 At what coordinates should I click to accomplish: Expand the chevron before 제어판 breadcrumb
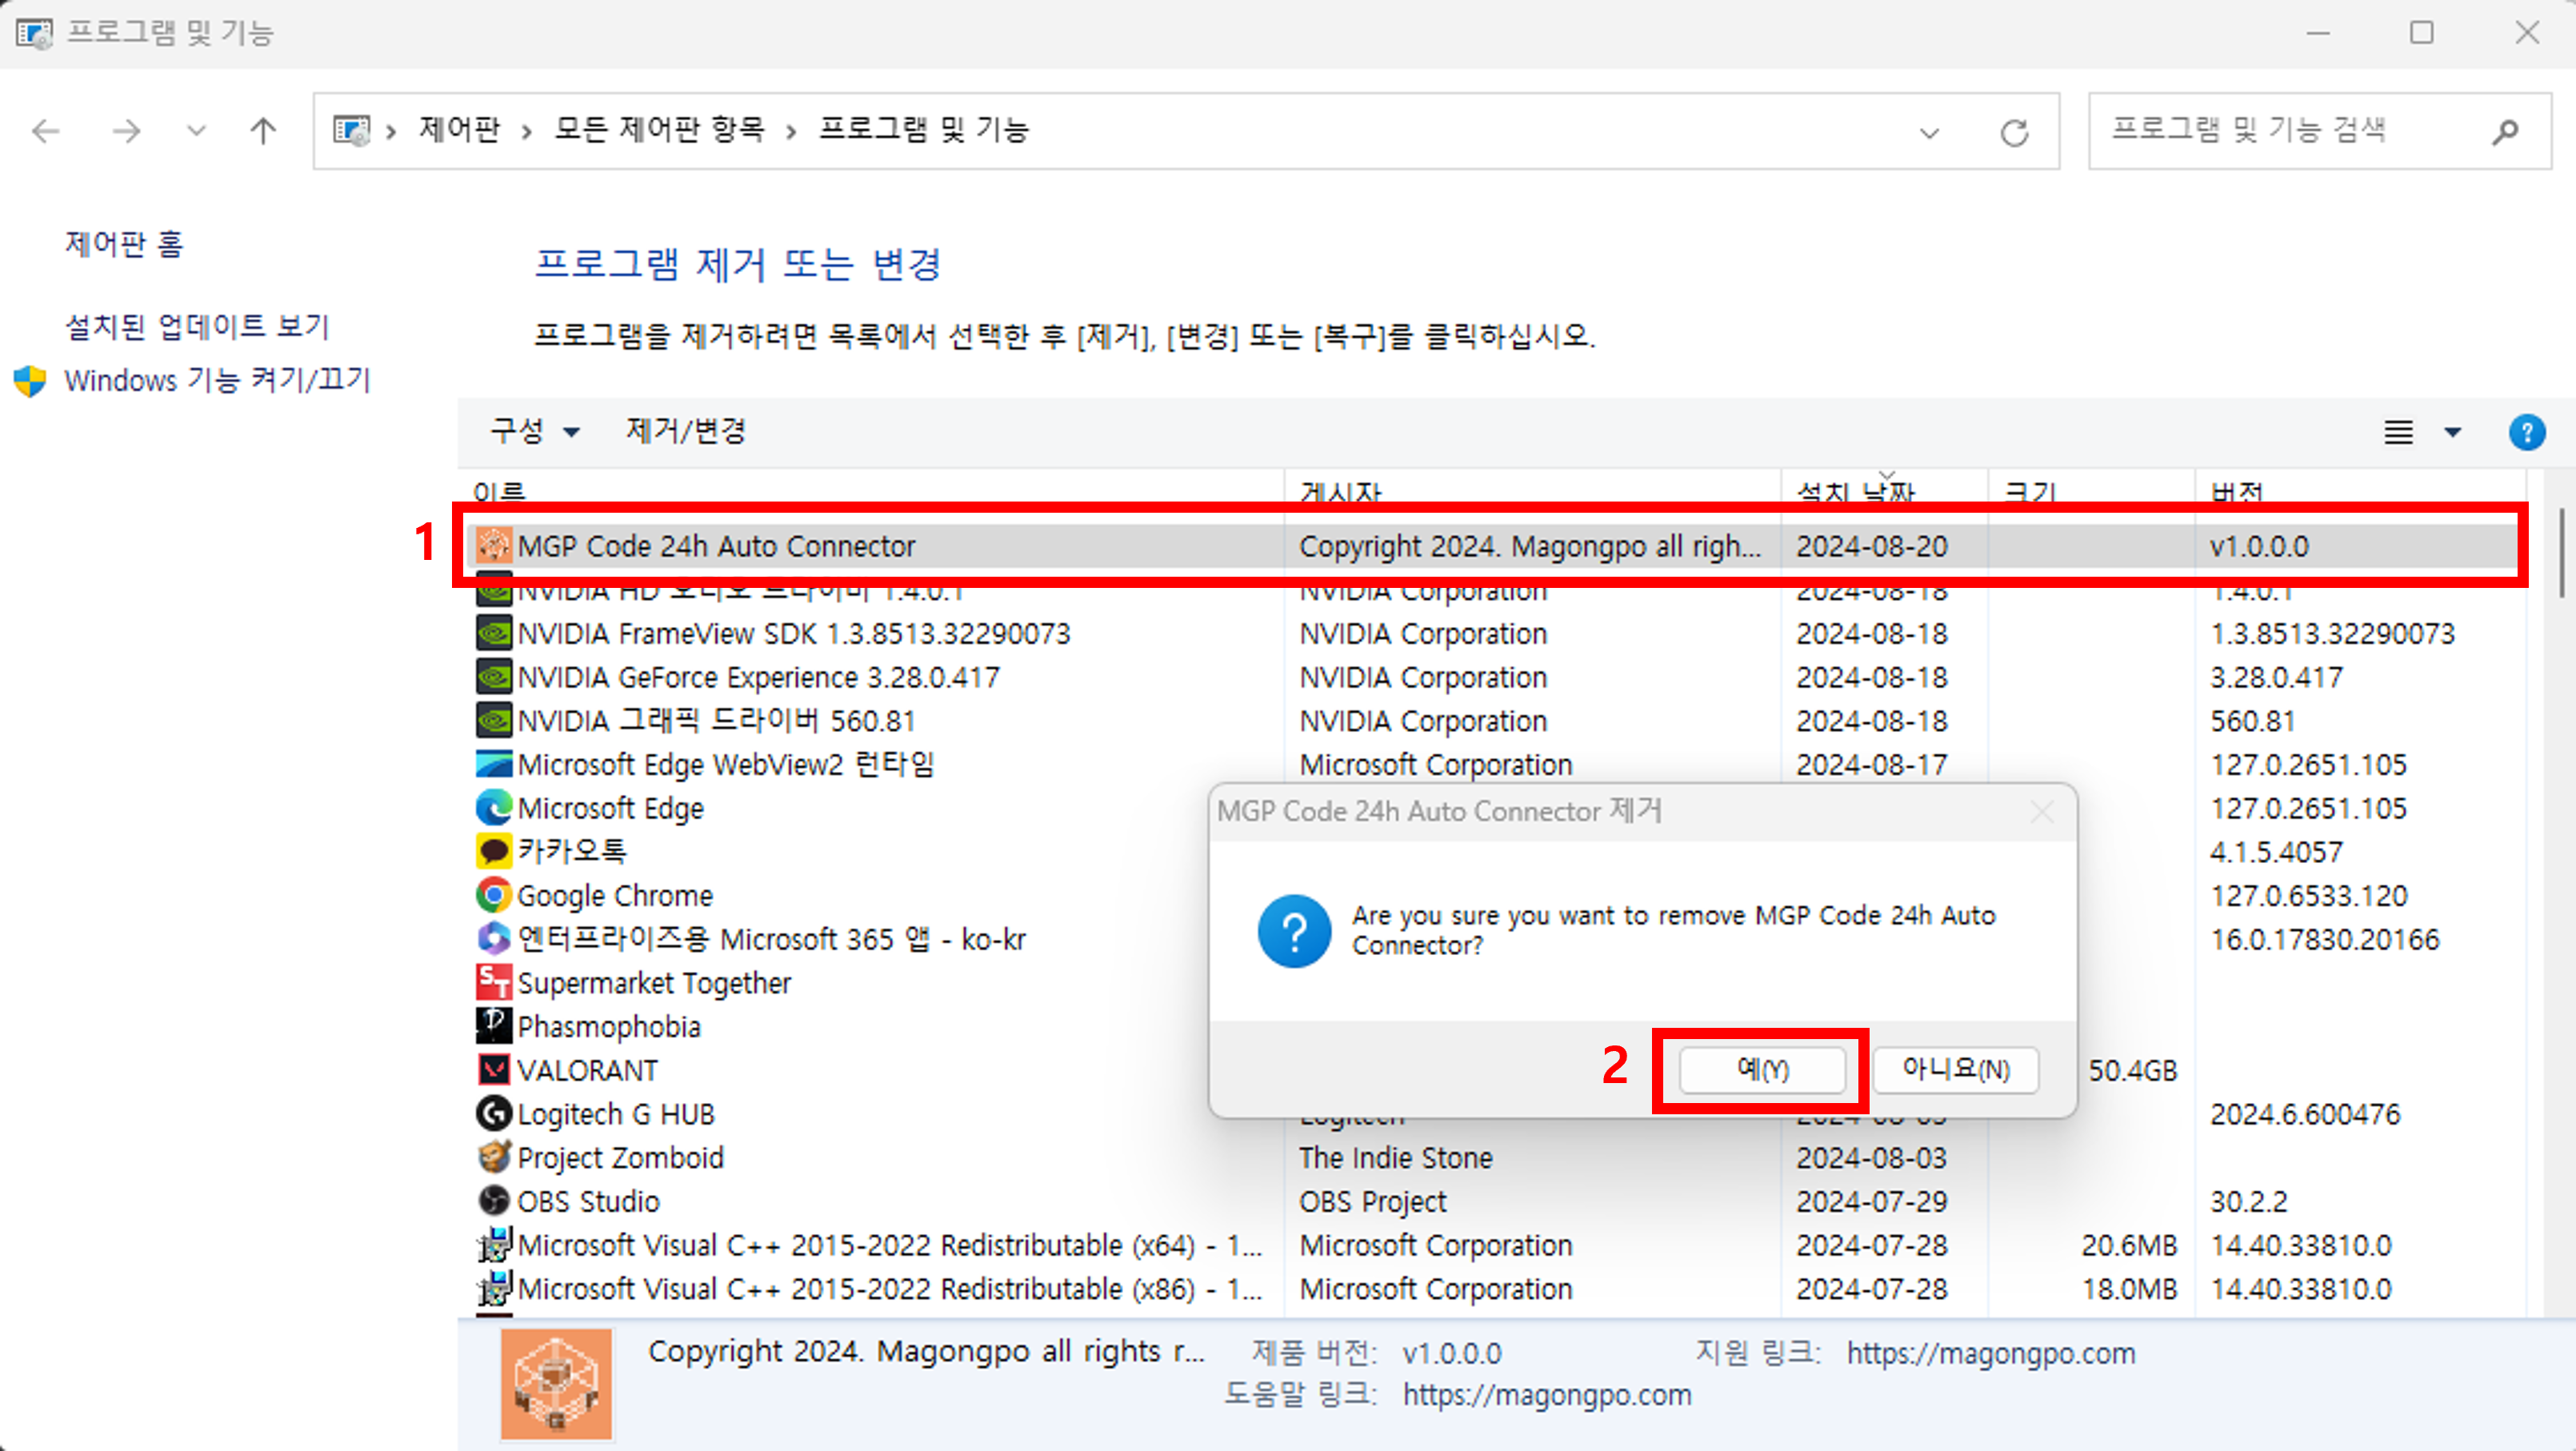coord(392,132)
